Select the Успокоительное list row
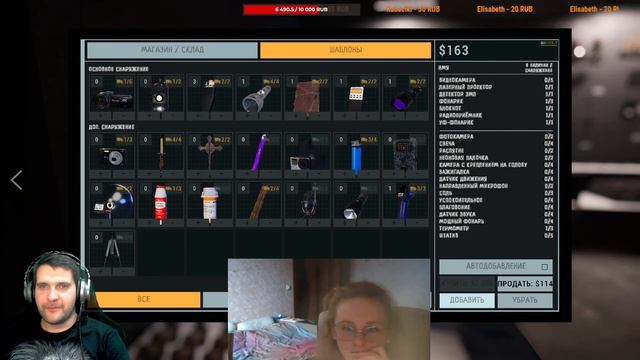 click(496, 200)
